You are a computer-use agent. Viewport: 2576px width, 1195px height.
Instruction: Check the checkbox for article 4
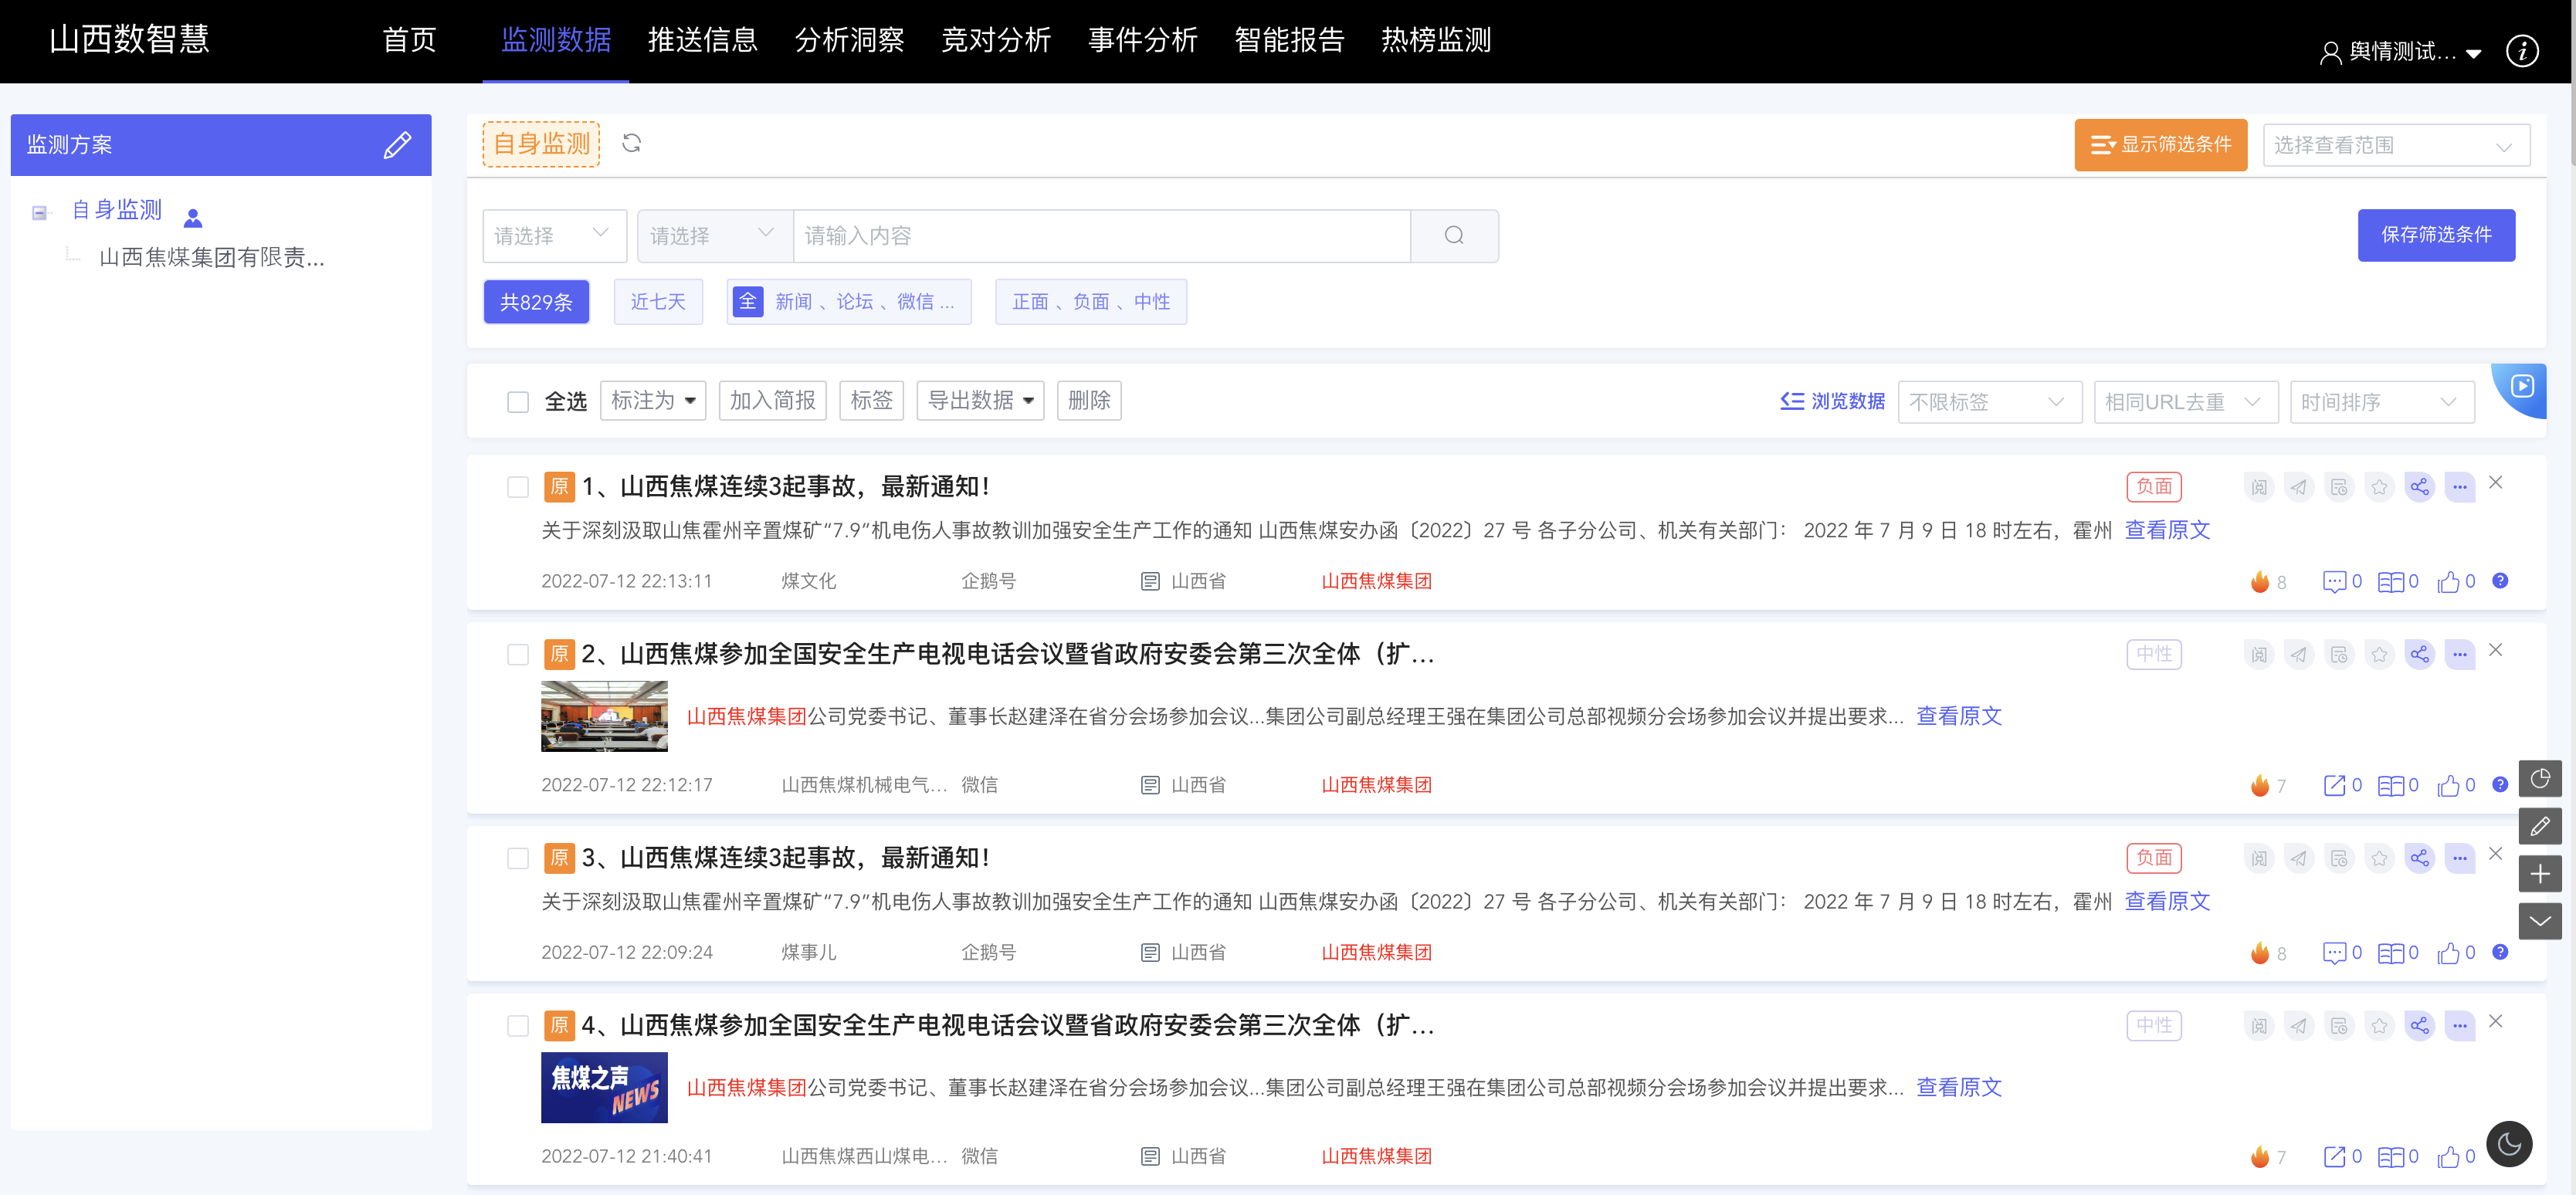point(517,1025)
